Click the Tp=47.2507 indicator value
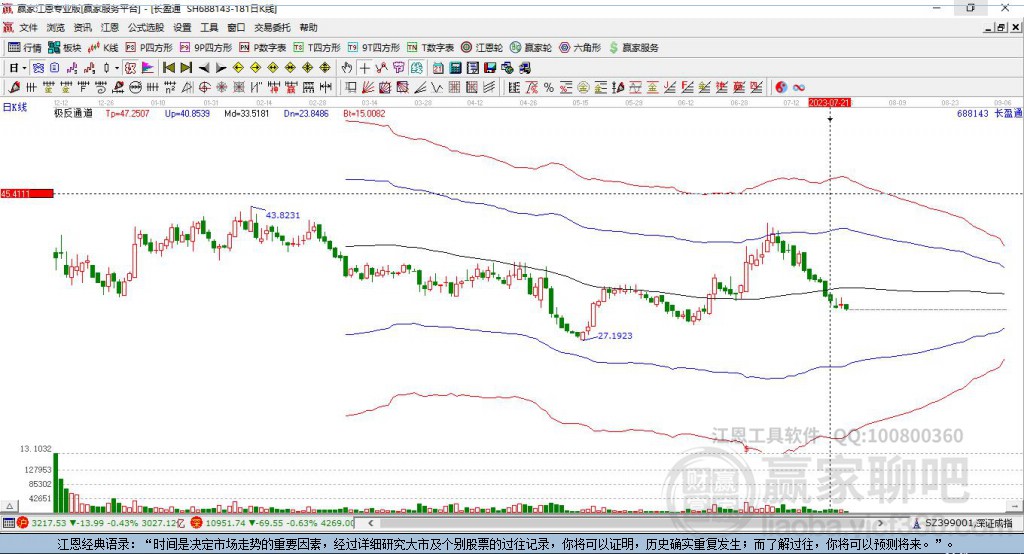This screenshot has height=554, width=1024. click(x=127, y=113)
